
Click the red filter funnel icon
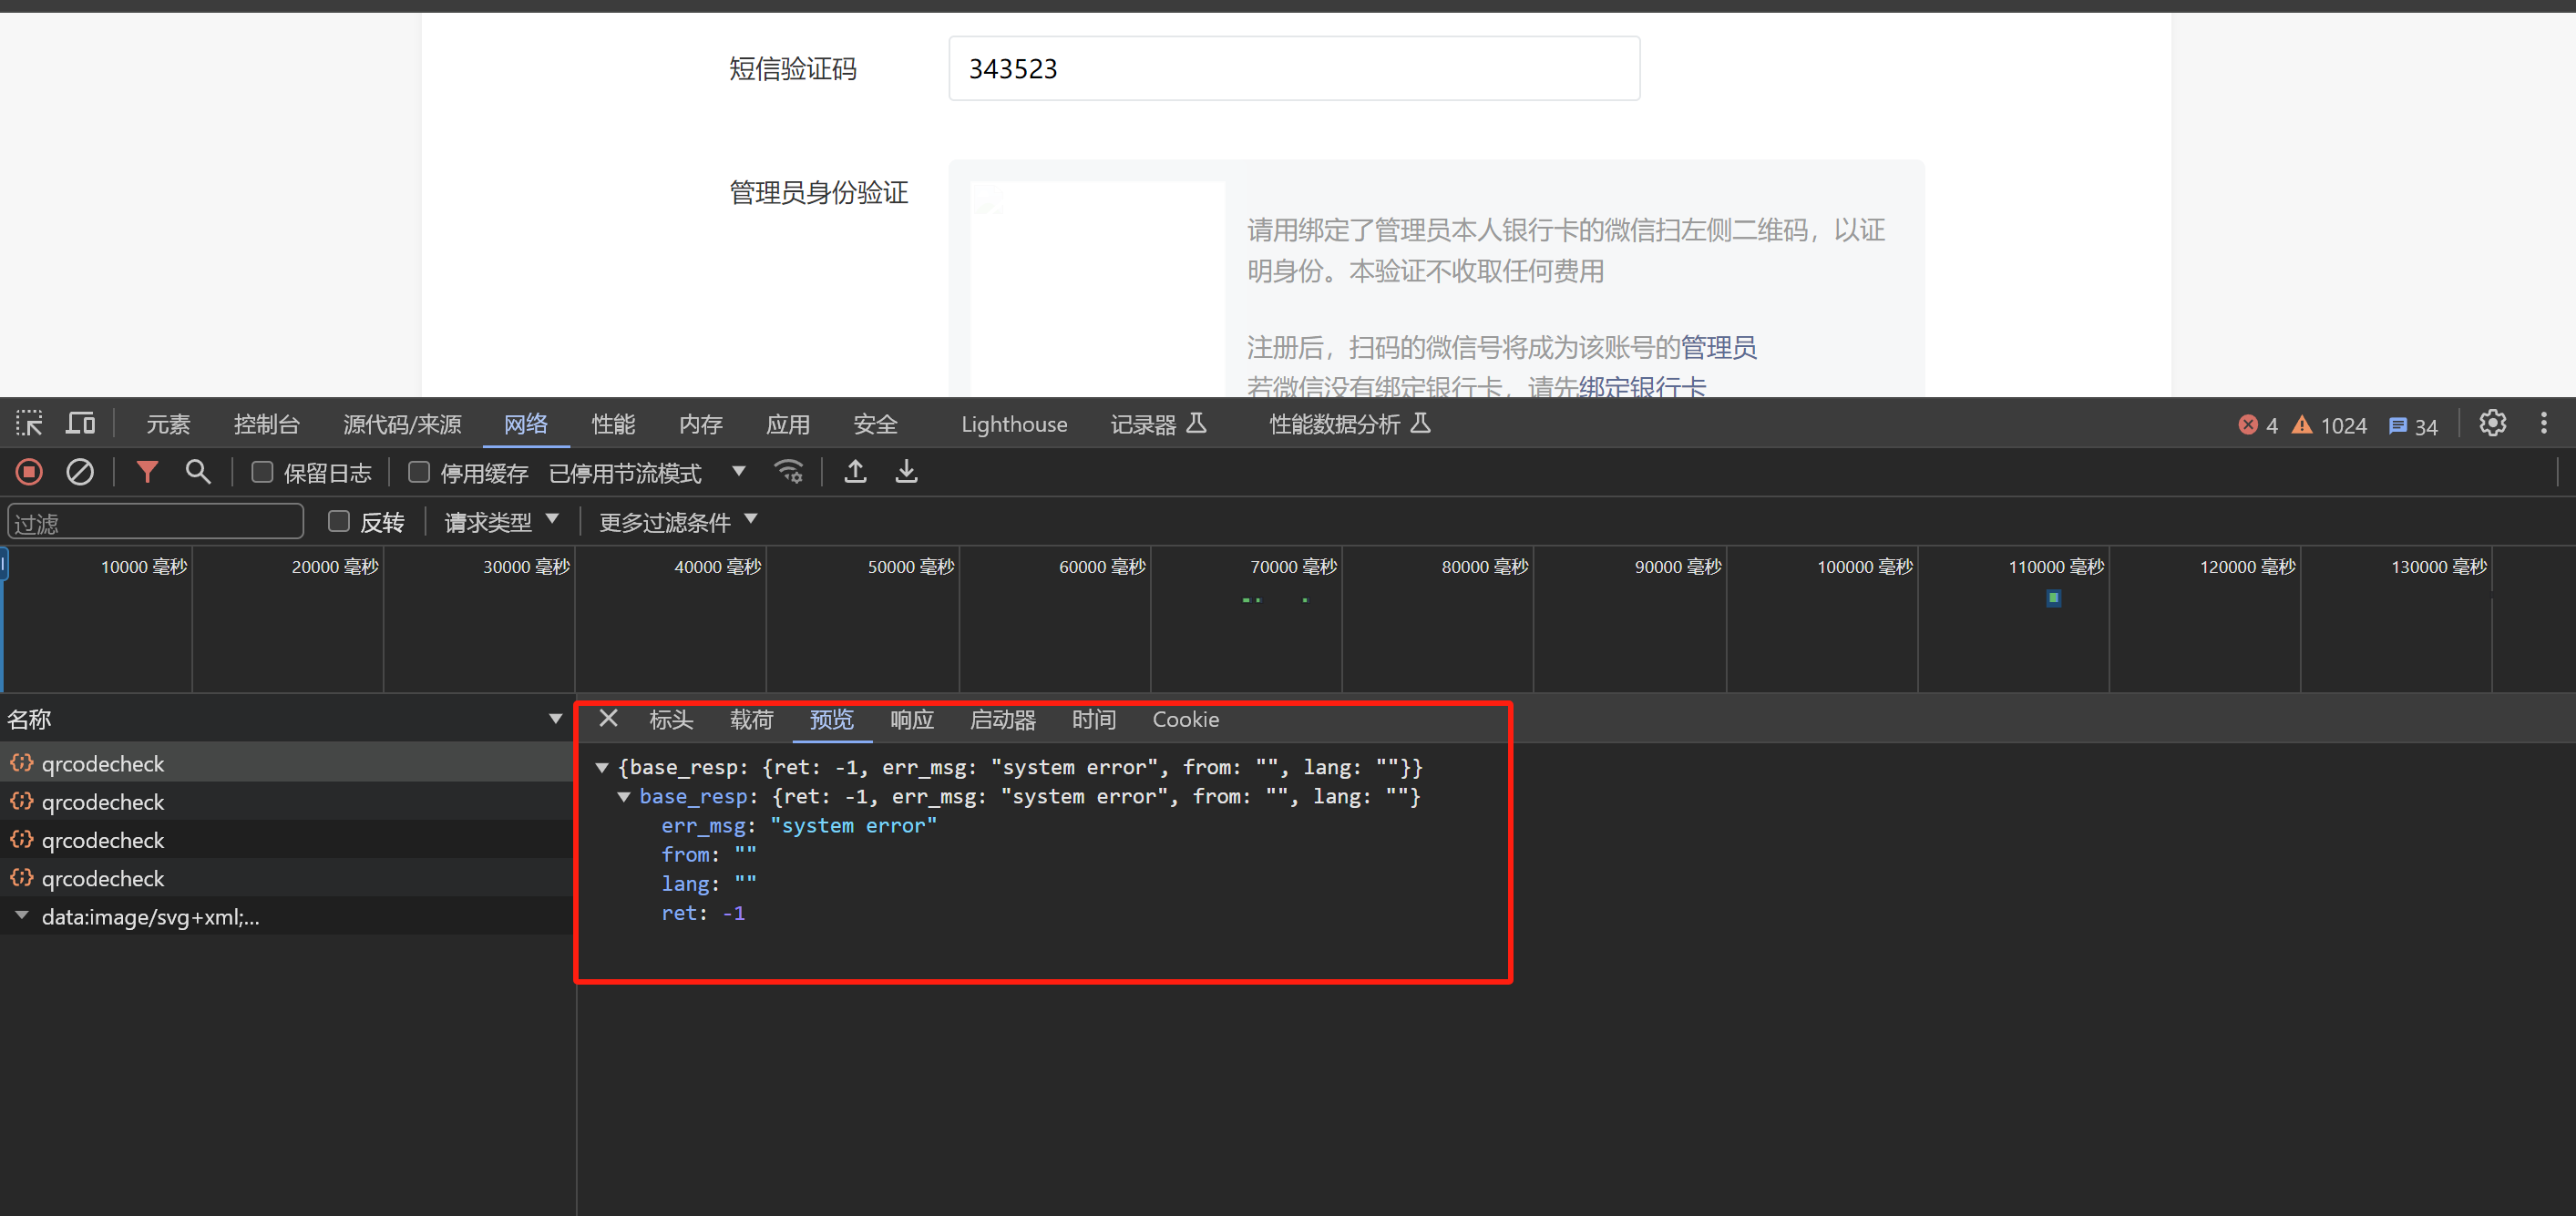coord(147,472)
